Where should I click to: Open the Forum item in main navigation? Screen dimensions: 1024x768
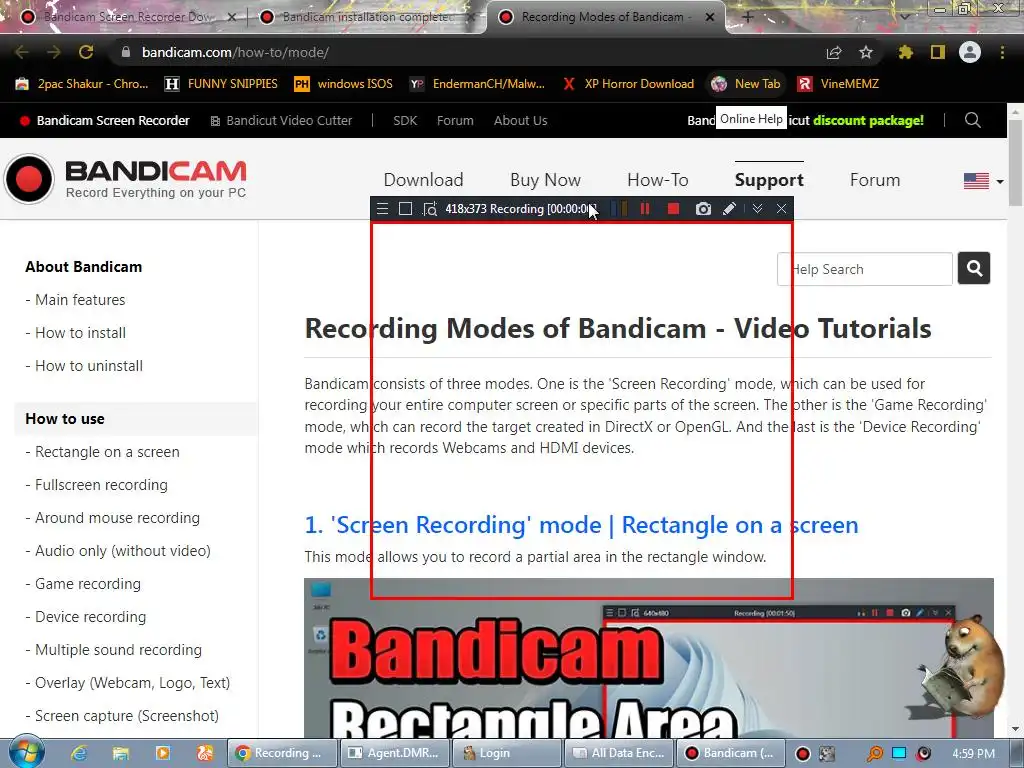pos(875,180)
